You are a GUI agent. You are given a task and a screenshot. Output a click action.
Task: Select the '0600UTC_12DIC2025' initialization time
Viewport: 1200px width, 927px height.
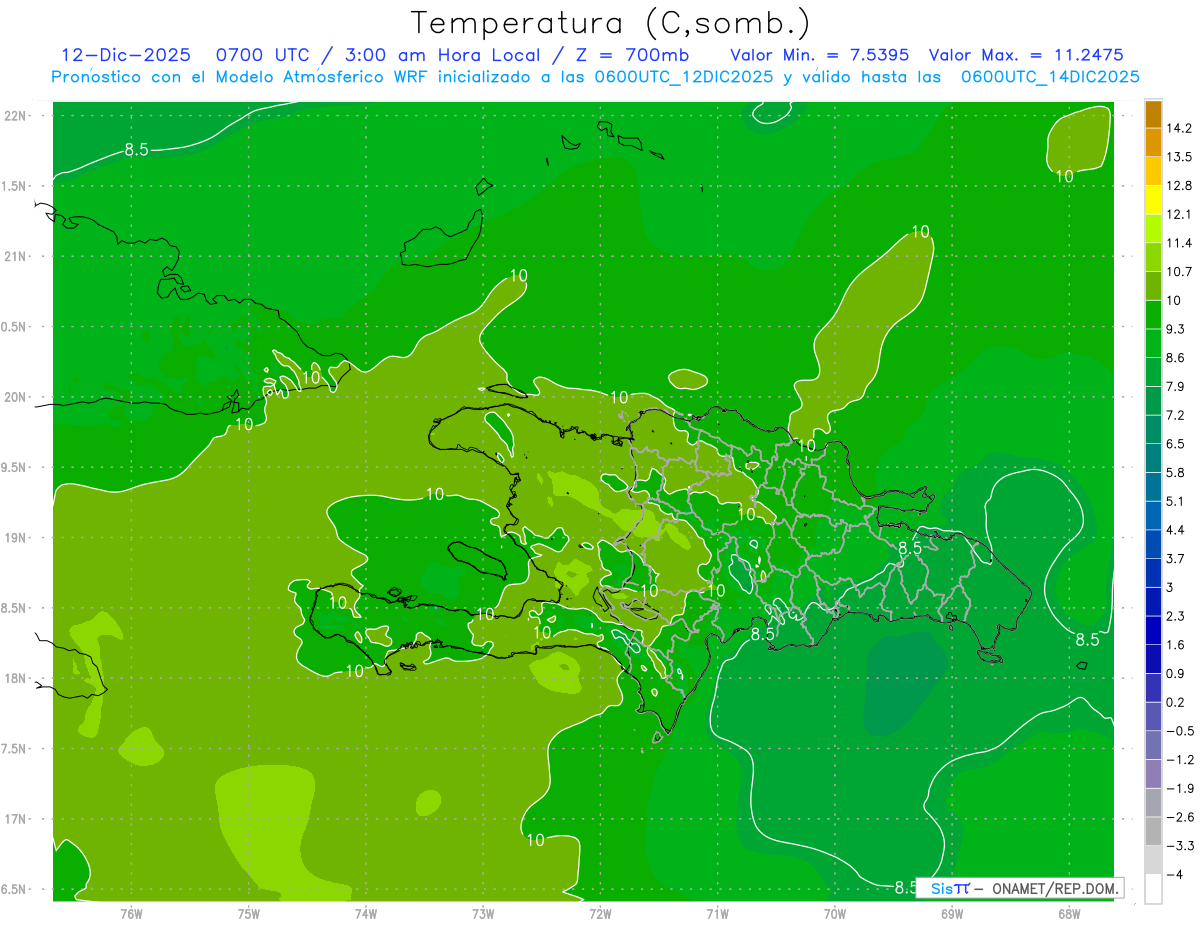(x=683, y=77)
